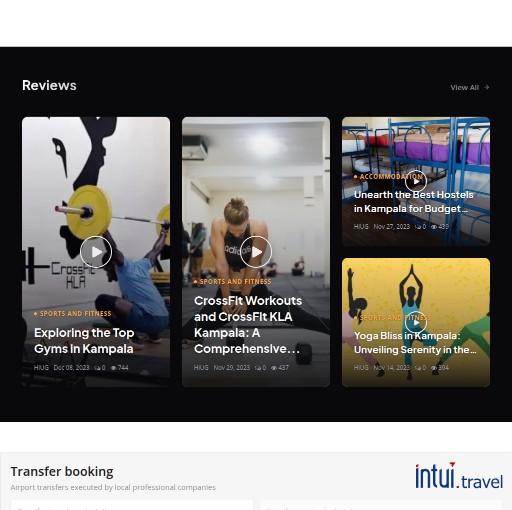
Task: Click Airport transfers executed by local companies text
Action: 113,487
